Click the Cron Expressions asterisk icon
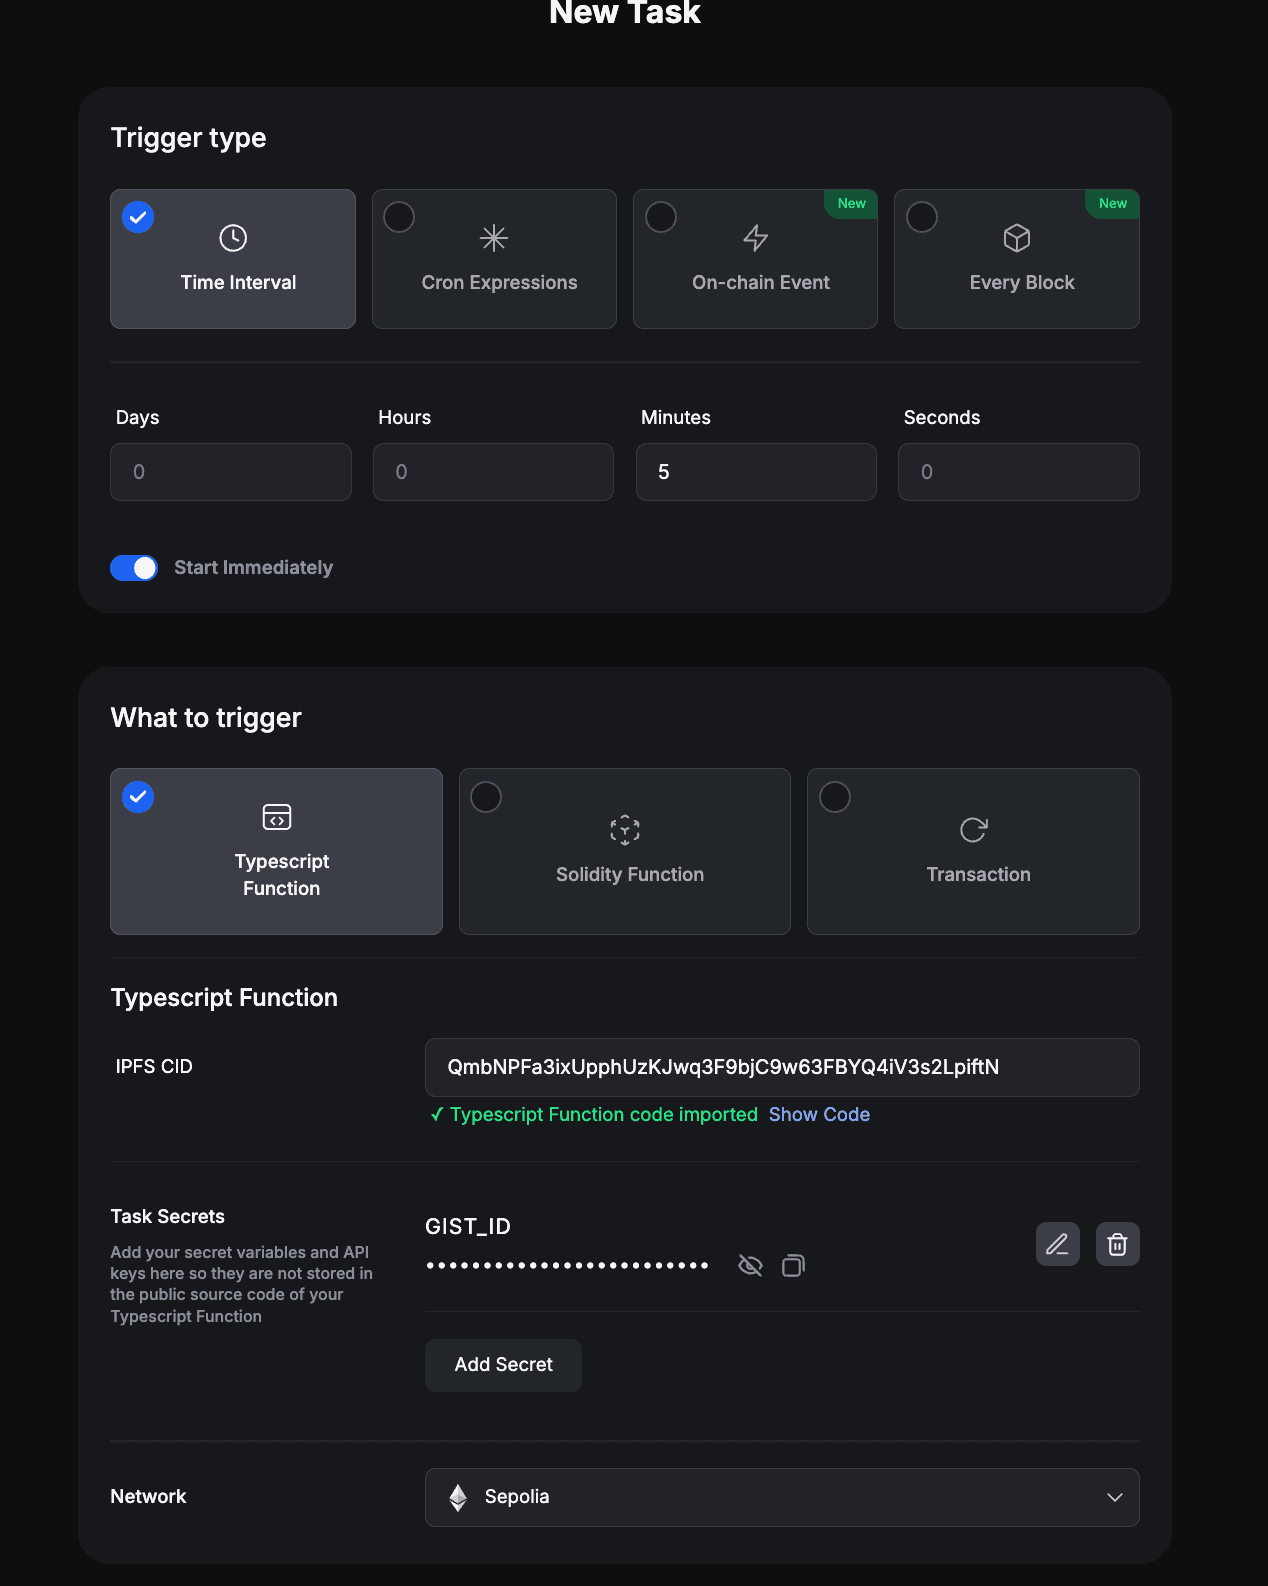The image size is (1268, 1586). (x=494, y=238)
